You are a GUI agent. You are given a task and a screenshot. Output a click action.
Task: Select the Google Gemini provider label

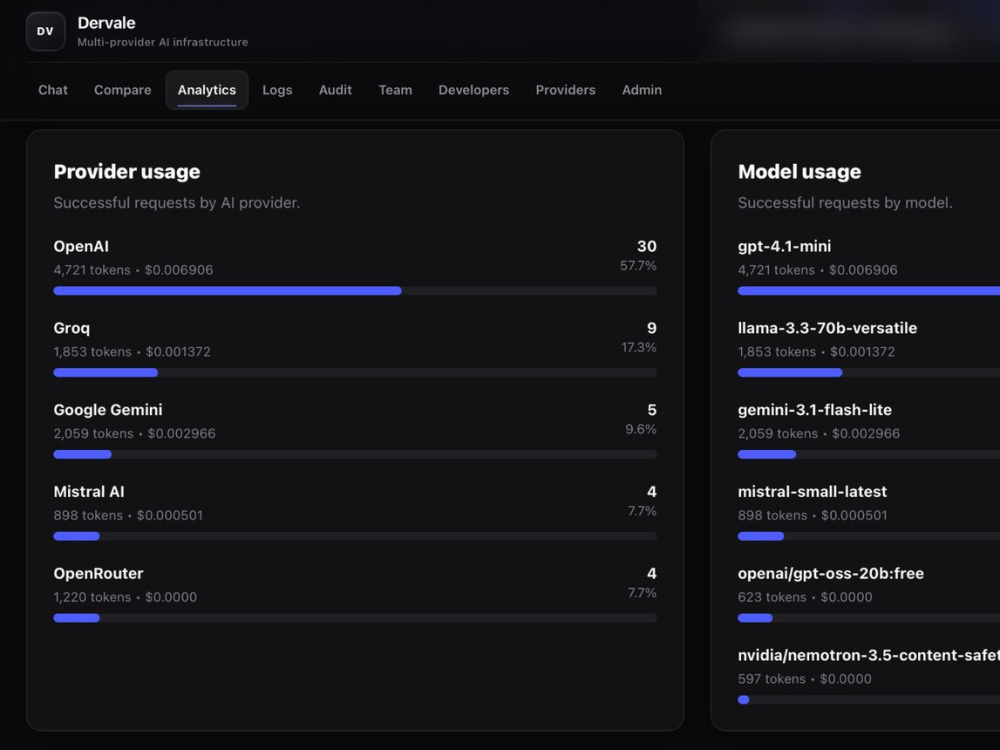click(x=108, y=410)
